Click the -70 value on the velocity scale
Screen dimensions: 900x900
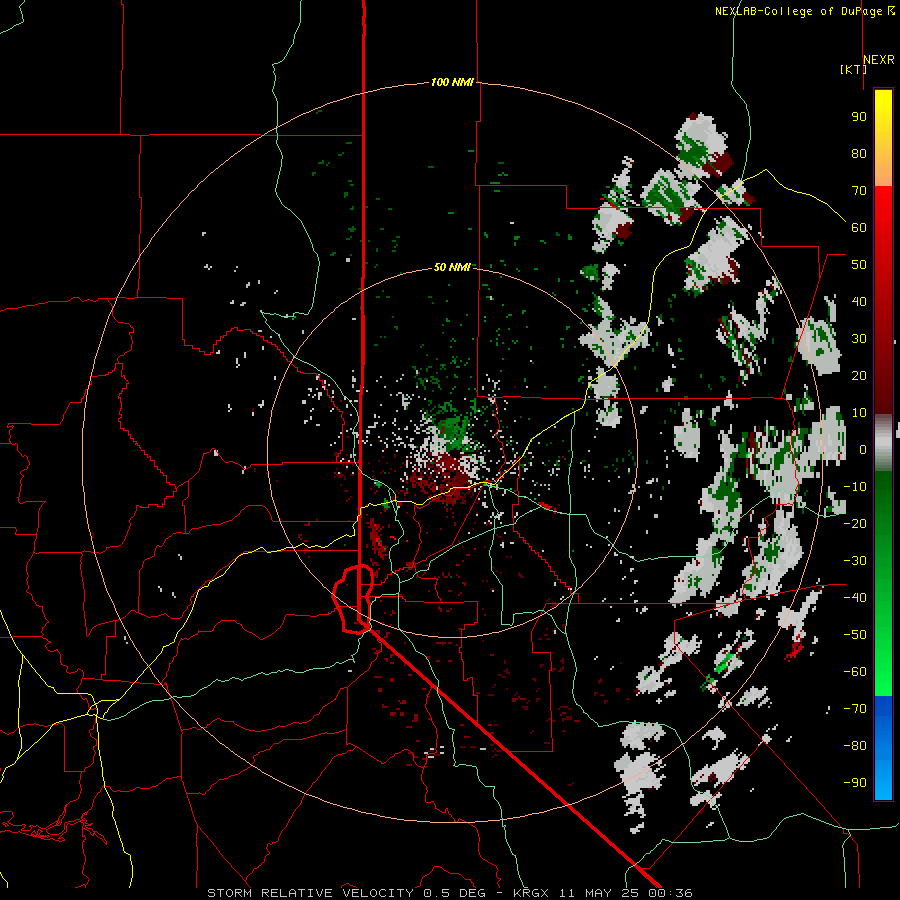[855, 709]
